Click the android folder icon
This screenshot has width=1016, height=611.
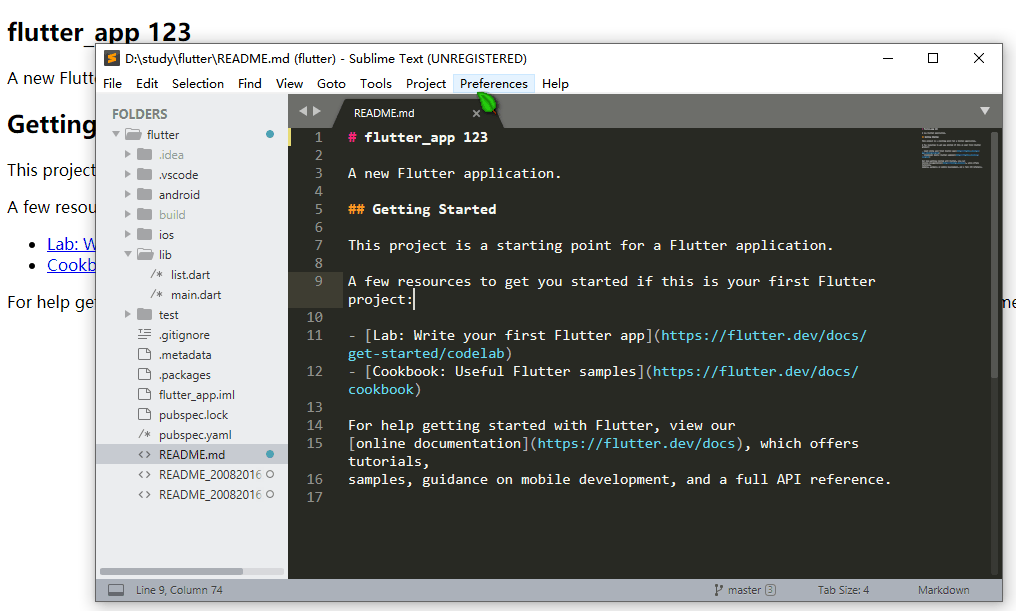point(145,195)
